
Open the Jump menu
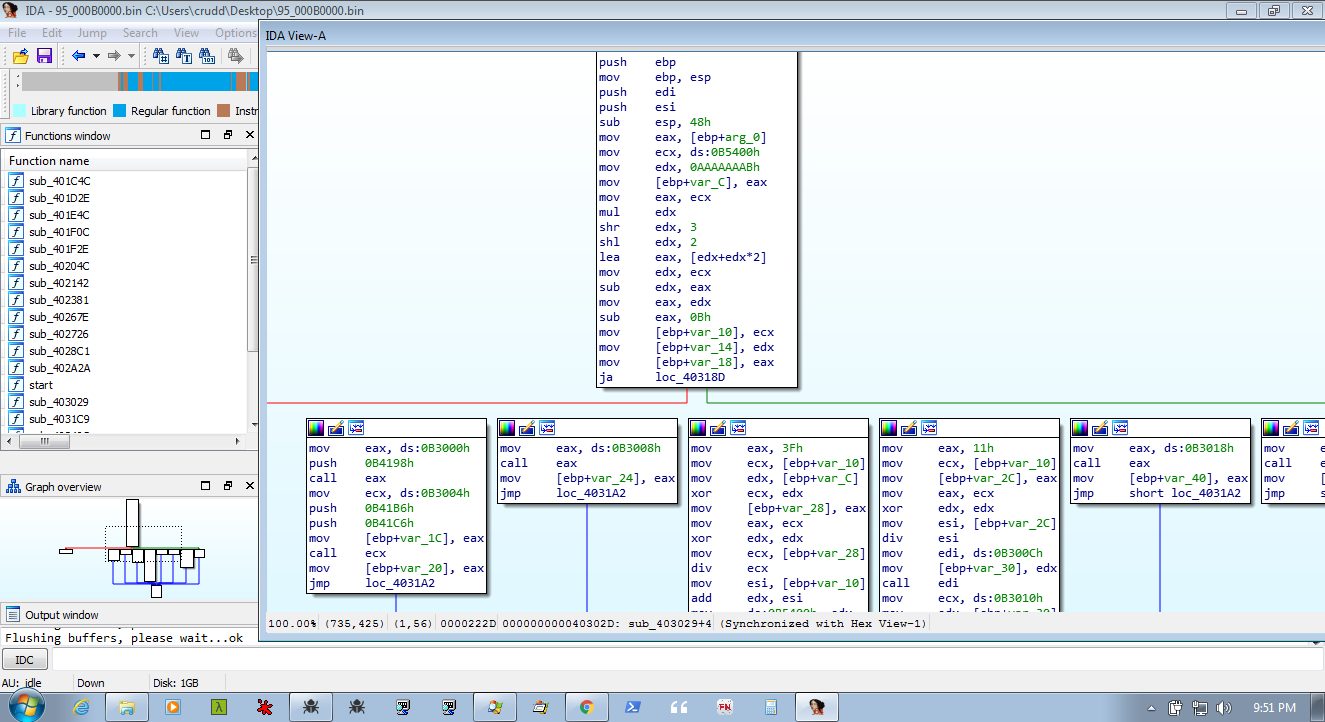pos(92,33)
